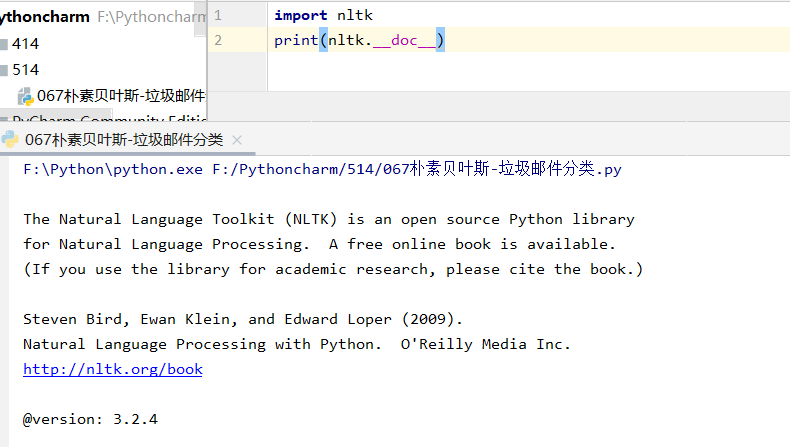Click the Python icon on the run tab
Image resolution: width=790 pixels, height=447 pixels.
(x=10, y=139)
